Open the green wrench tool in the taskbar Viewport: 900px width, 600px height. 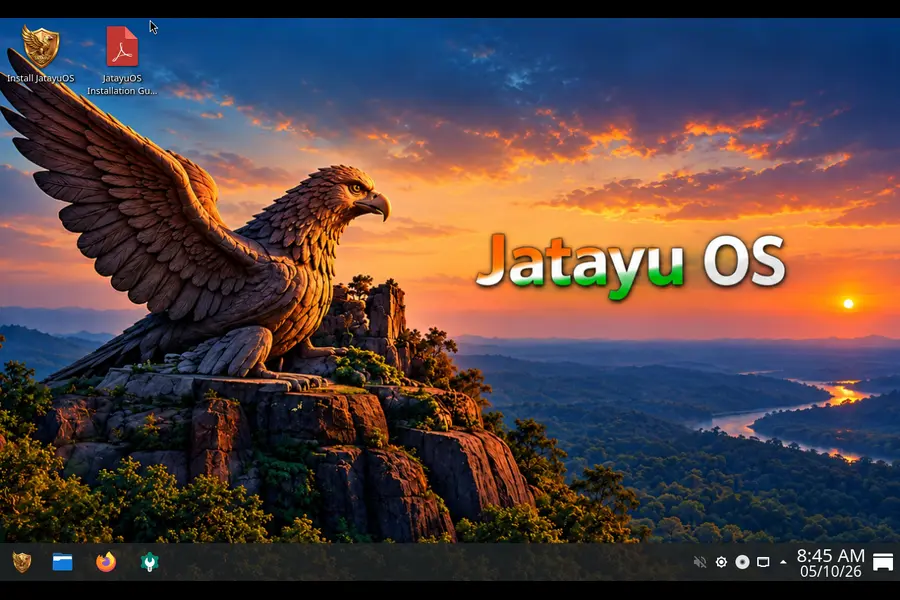(x=149, y=562)
